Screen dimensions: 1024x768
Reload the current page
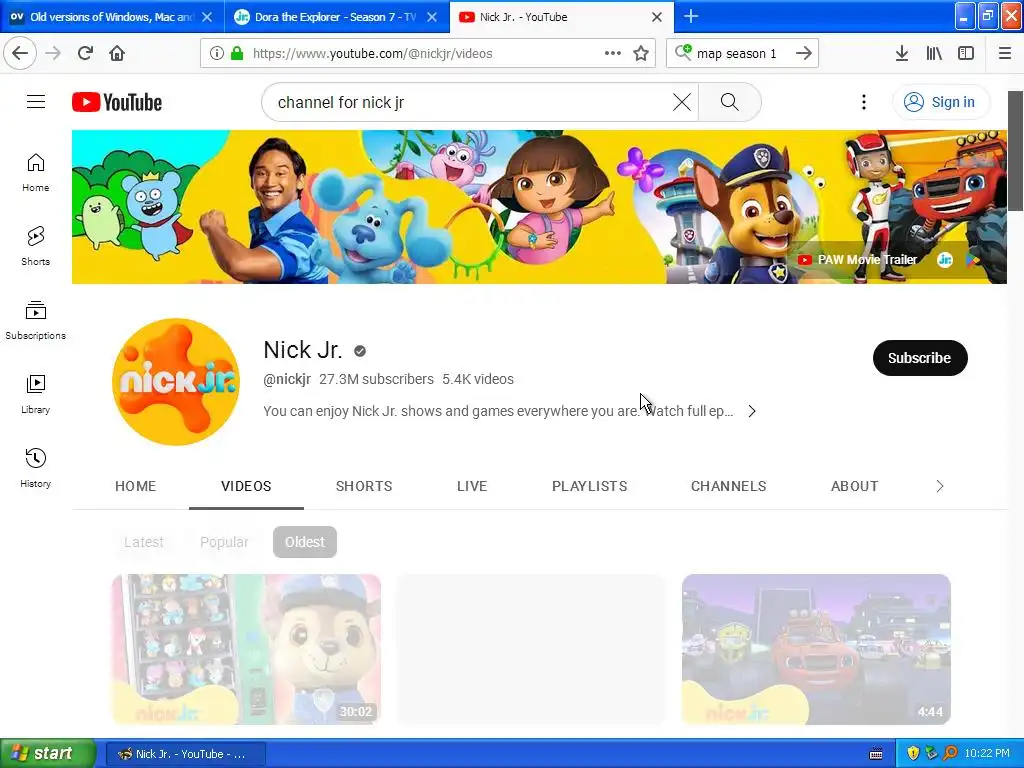tap(85, 53)
